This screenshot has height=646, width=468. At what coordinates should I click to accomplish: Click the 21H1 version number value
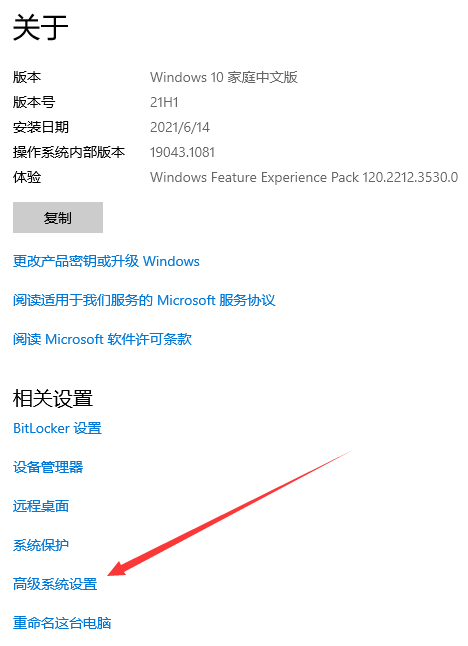coord(164,102)
